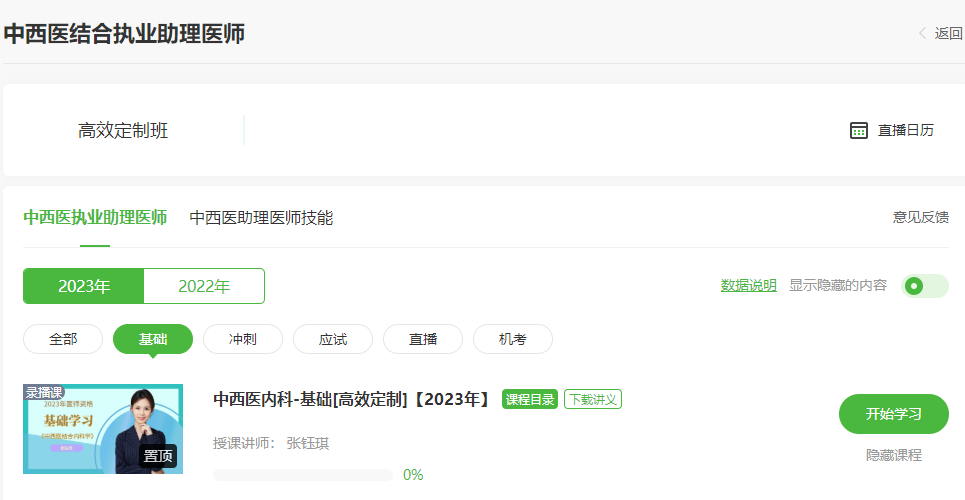Switch to 中西医助理医师技能 tab
The image size is (965, 500).
[x=261, y=217]
